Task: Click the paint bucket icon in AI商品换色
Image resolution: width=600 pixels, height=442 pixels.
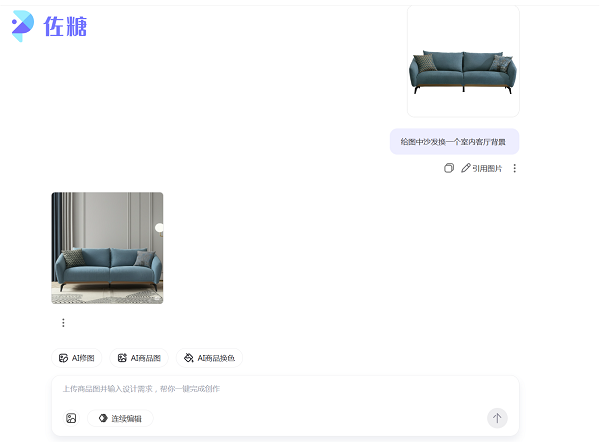Action: pyautogui.click(x=189, y=358)
